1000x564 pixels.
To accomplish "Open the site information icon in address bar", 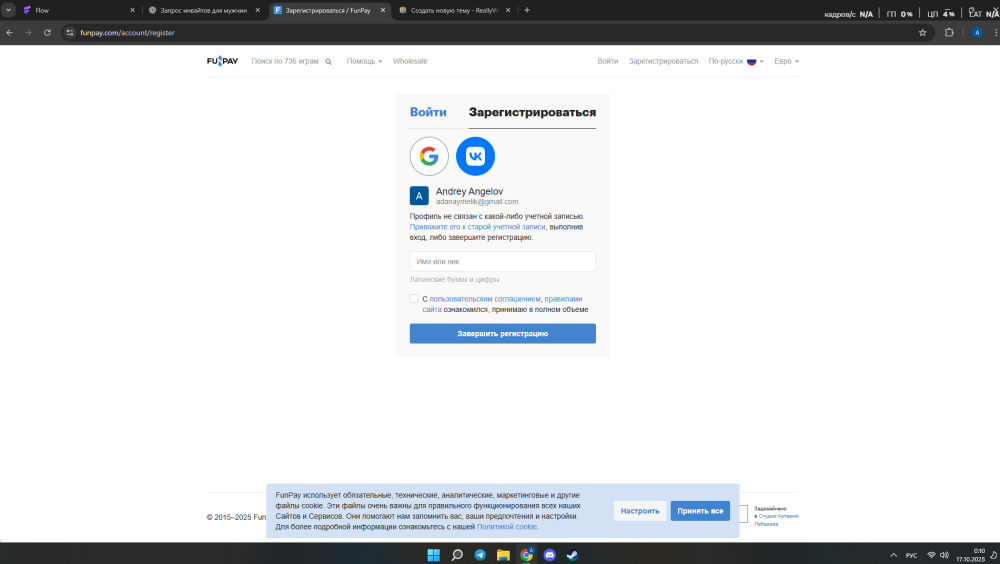I will click(70, 33).
